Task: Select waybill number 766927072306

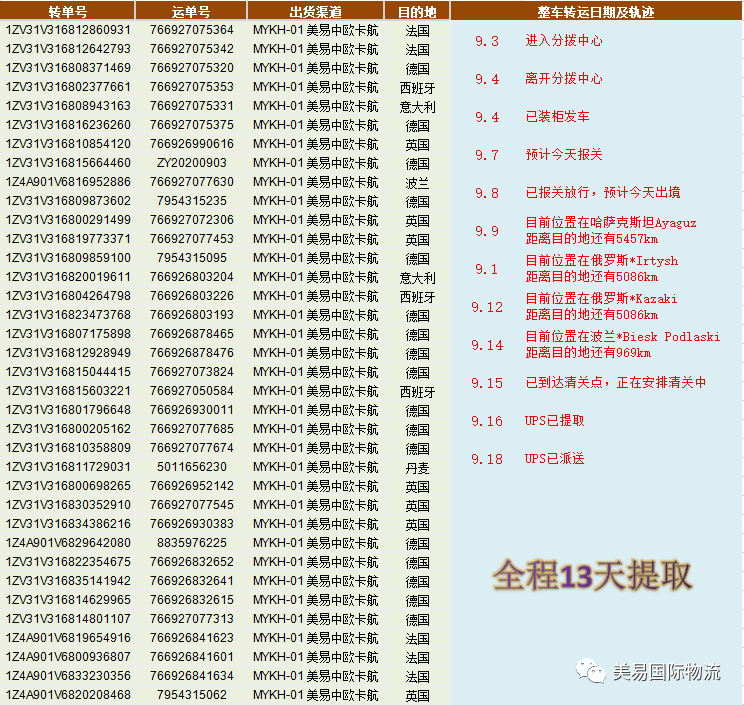Action: [x=192, y=220]
